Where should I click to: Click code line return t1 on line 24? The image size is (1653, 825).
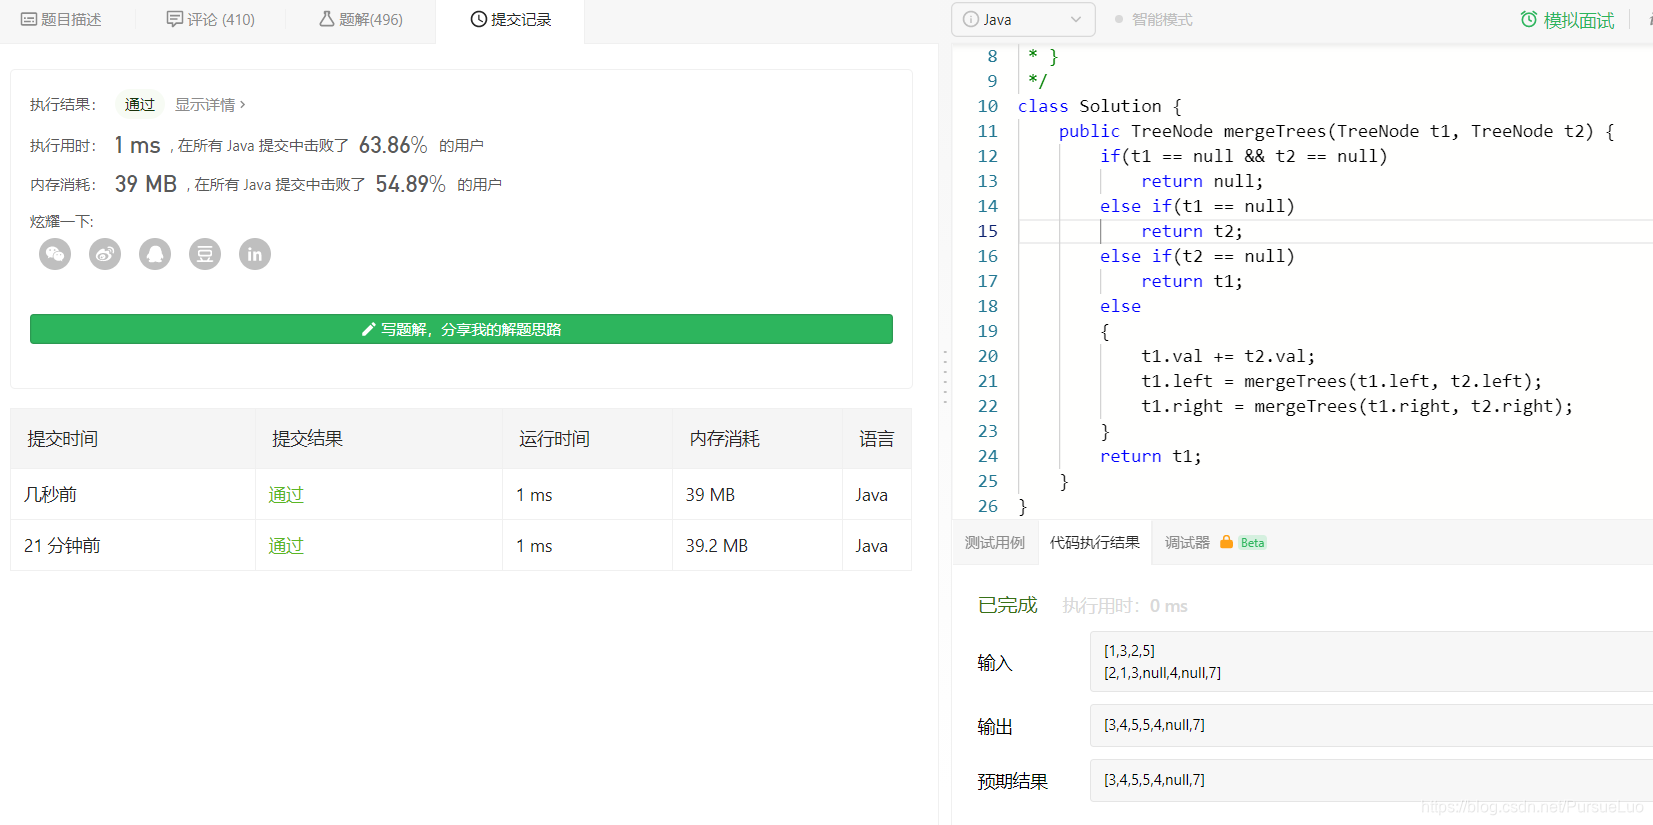click(1150, 456)
